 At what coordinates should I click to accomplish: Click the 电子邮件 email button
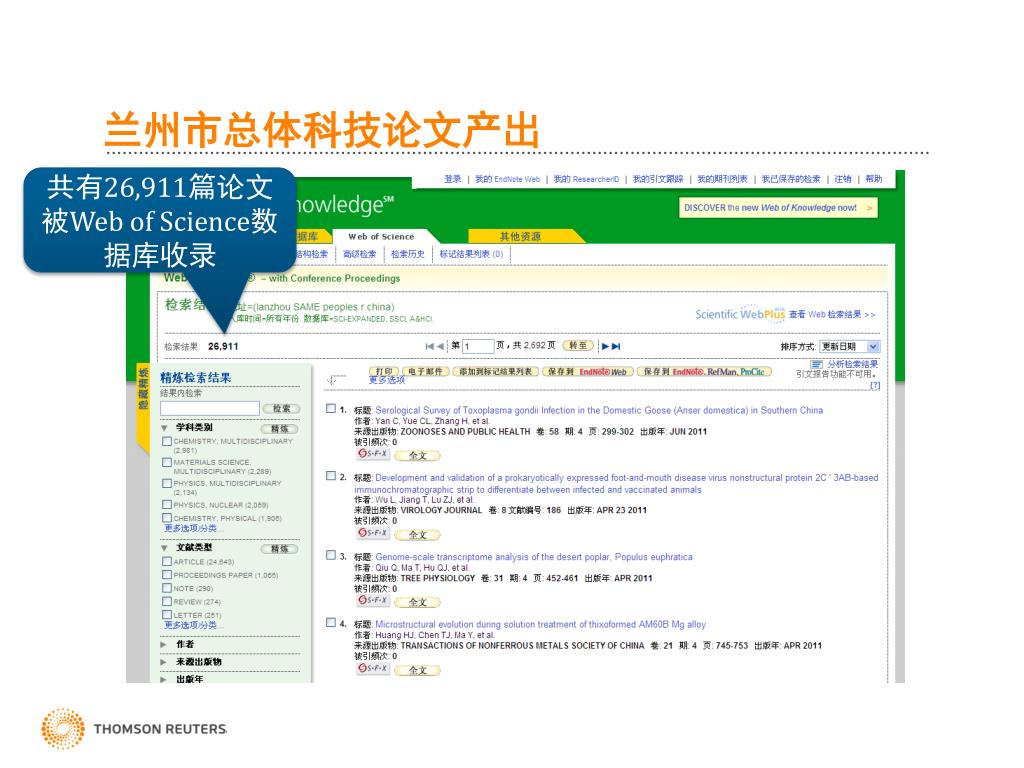pyautogui.click(x=426, y=372)
